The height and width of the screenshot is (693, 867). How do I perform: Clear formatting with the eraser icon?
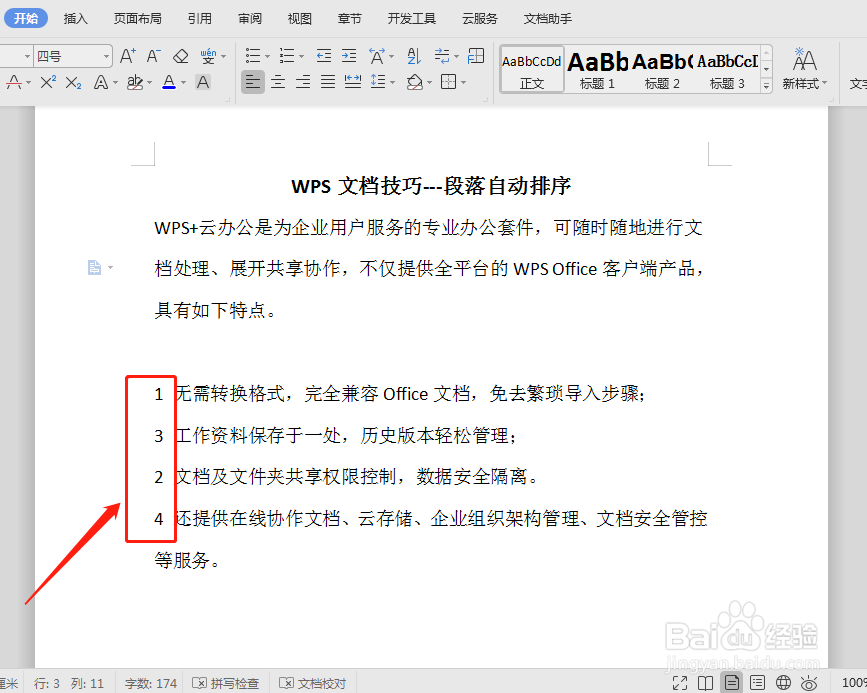181,56
